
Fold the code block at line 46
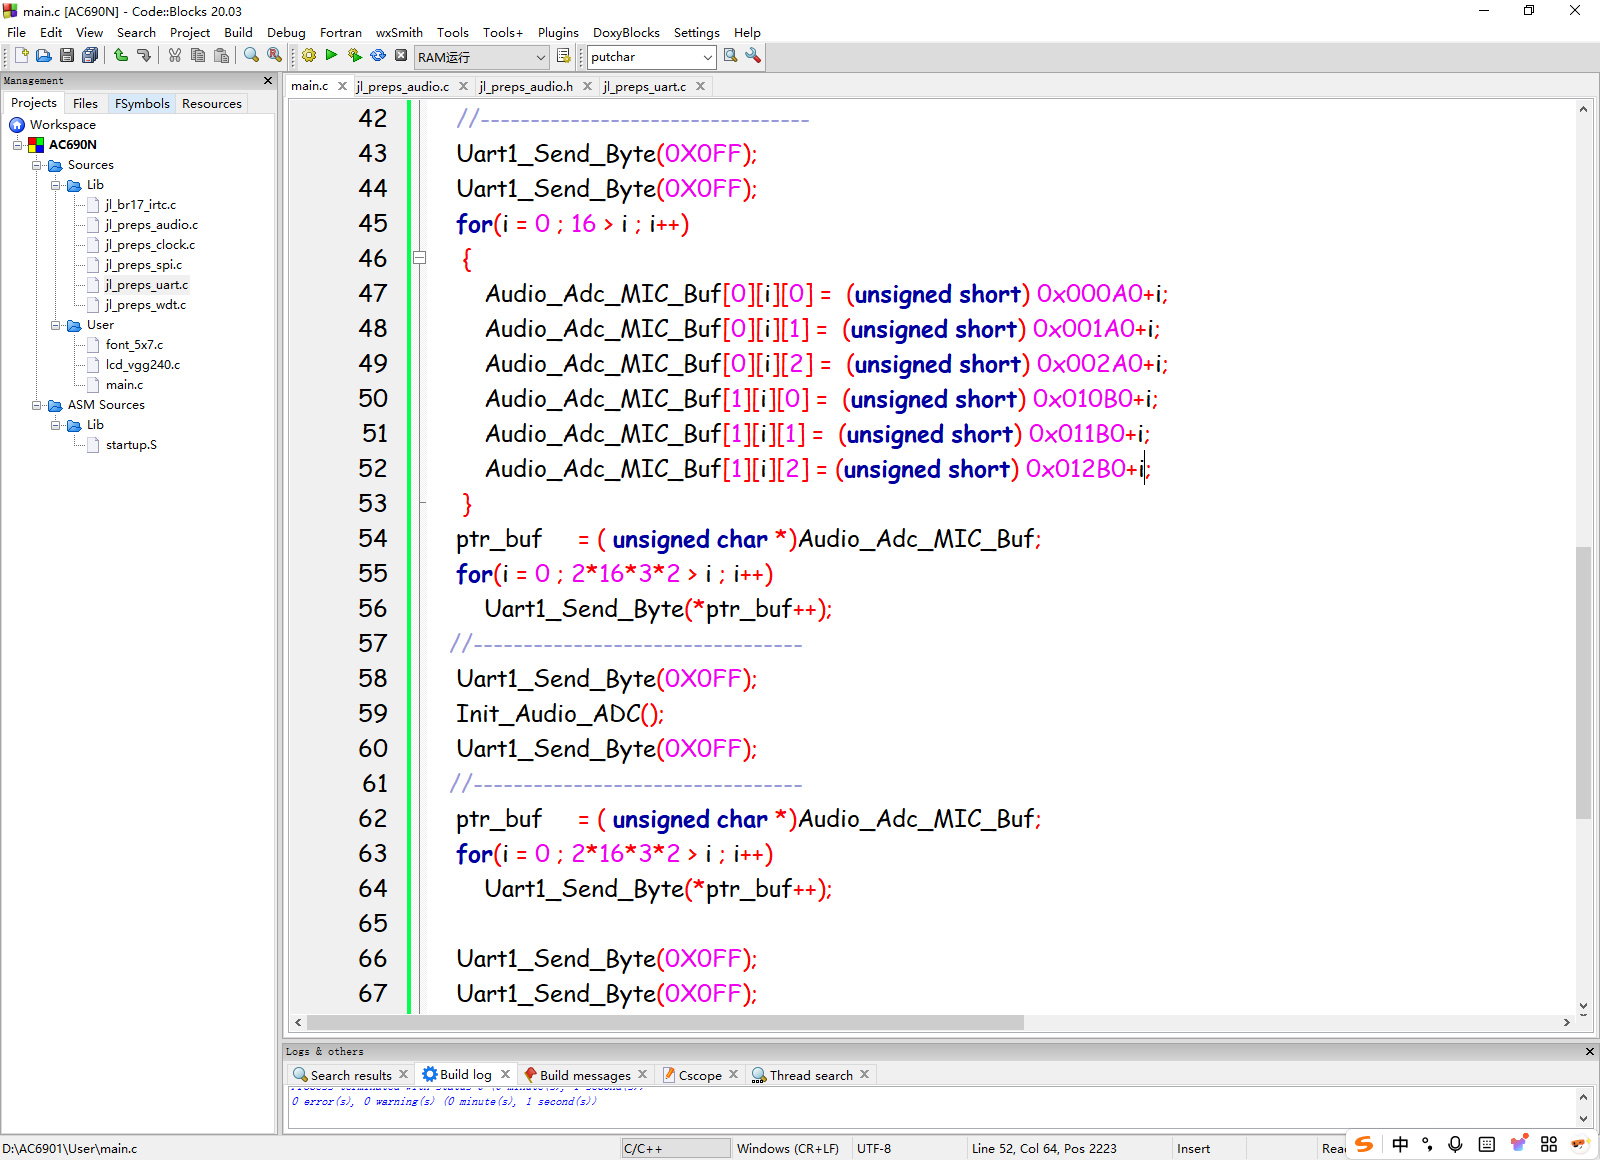(420, 258)
